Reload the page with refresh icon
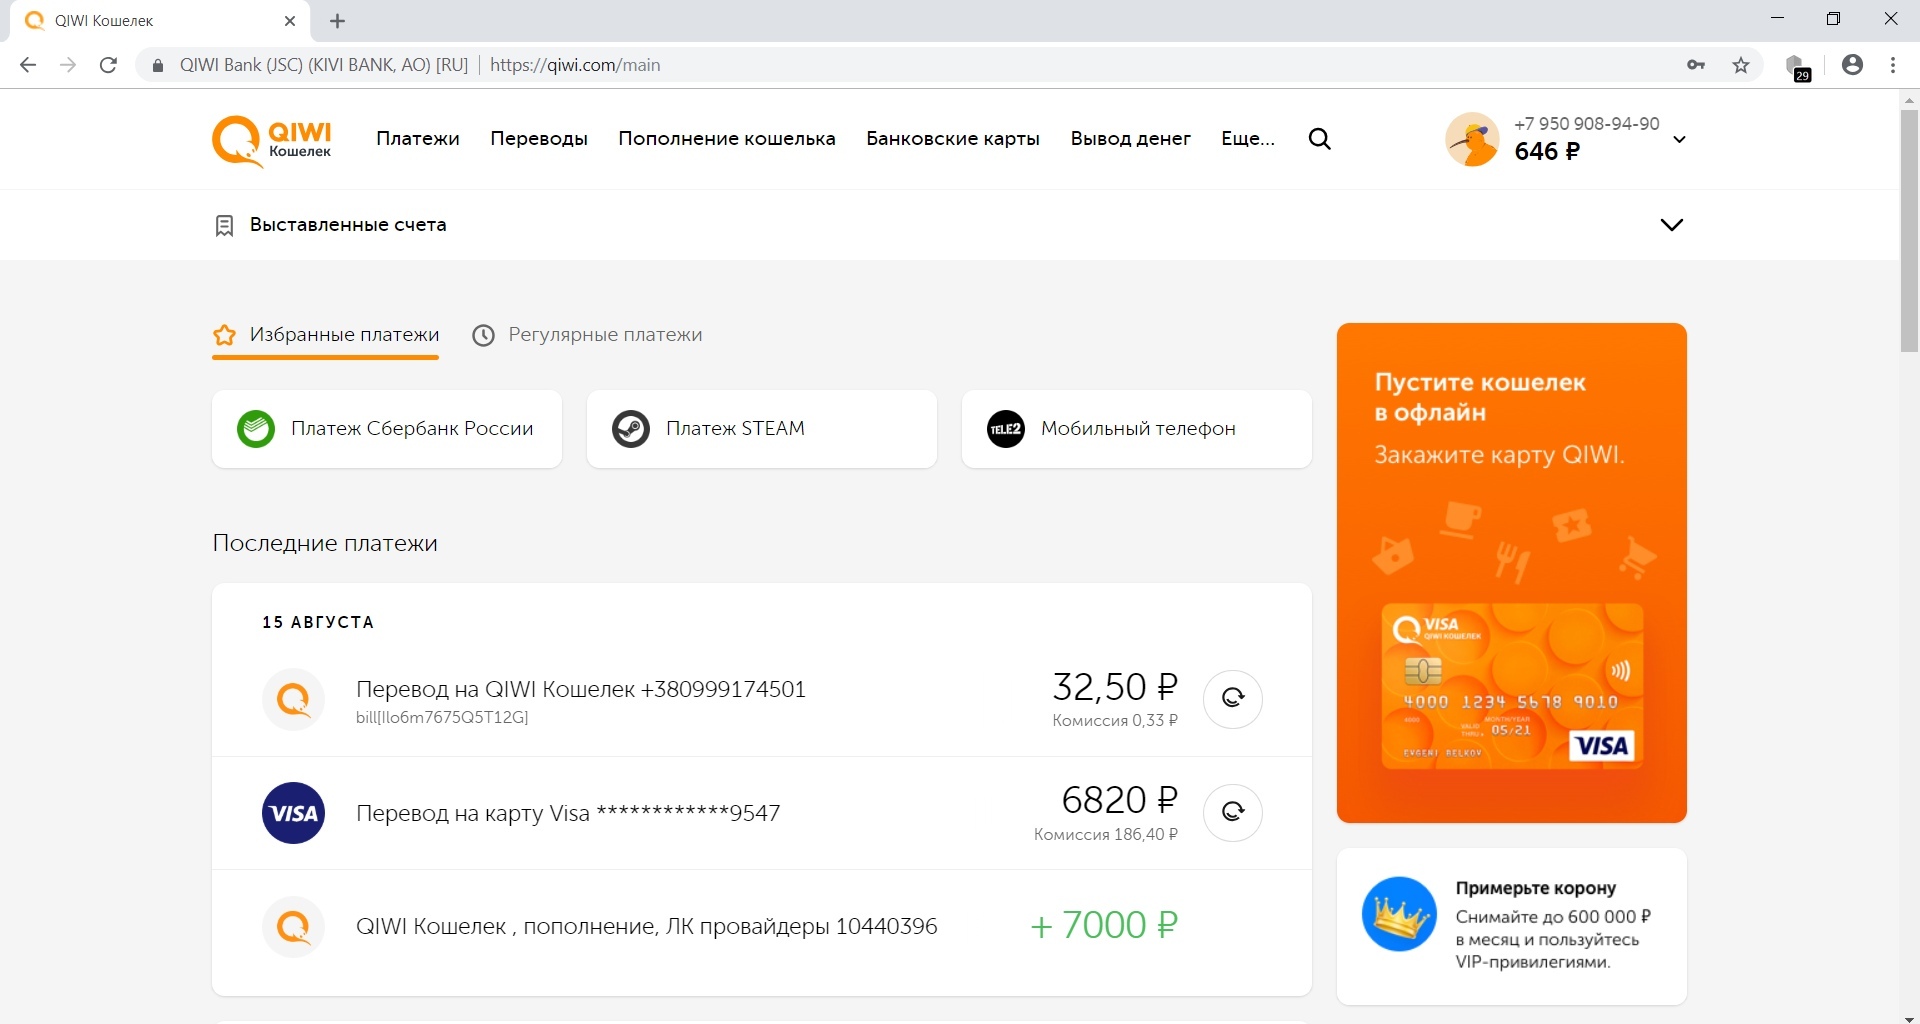1920x1024 pixels. (109, 65)
